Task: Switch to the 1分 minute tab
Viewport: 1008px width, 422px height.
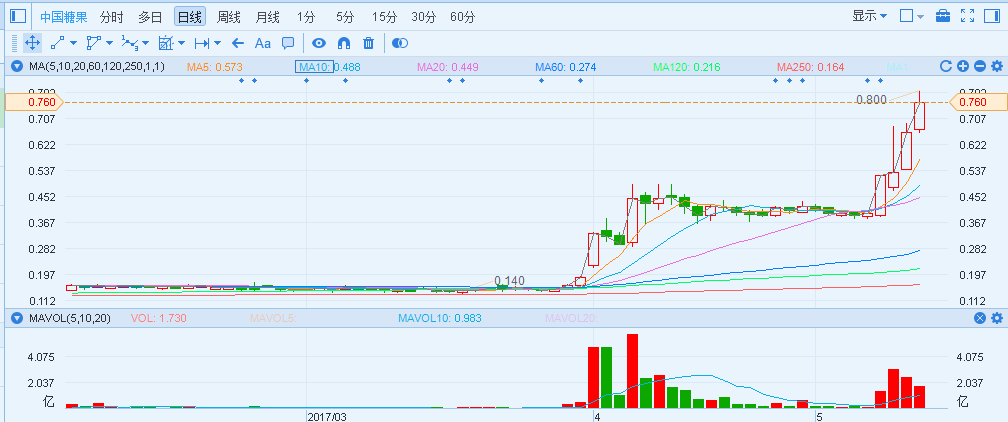Action: coord(306,17)
